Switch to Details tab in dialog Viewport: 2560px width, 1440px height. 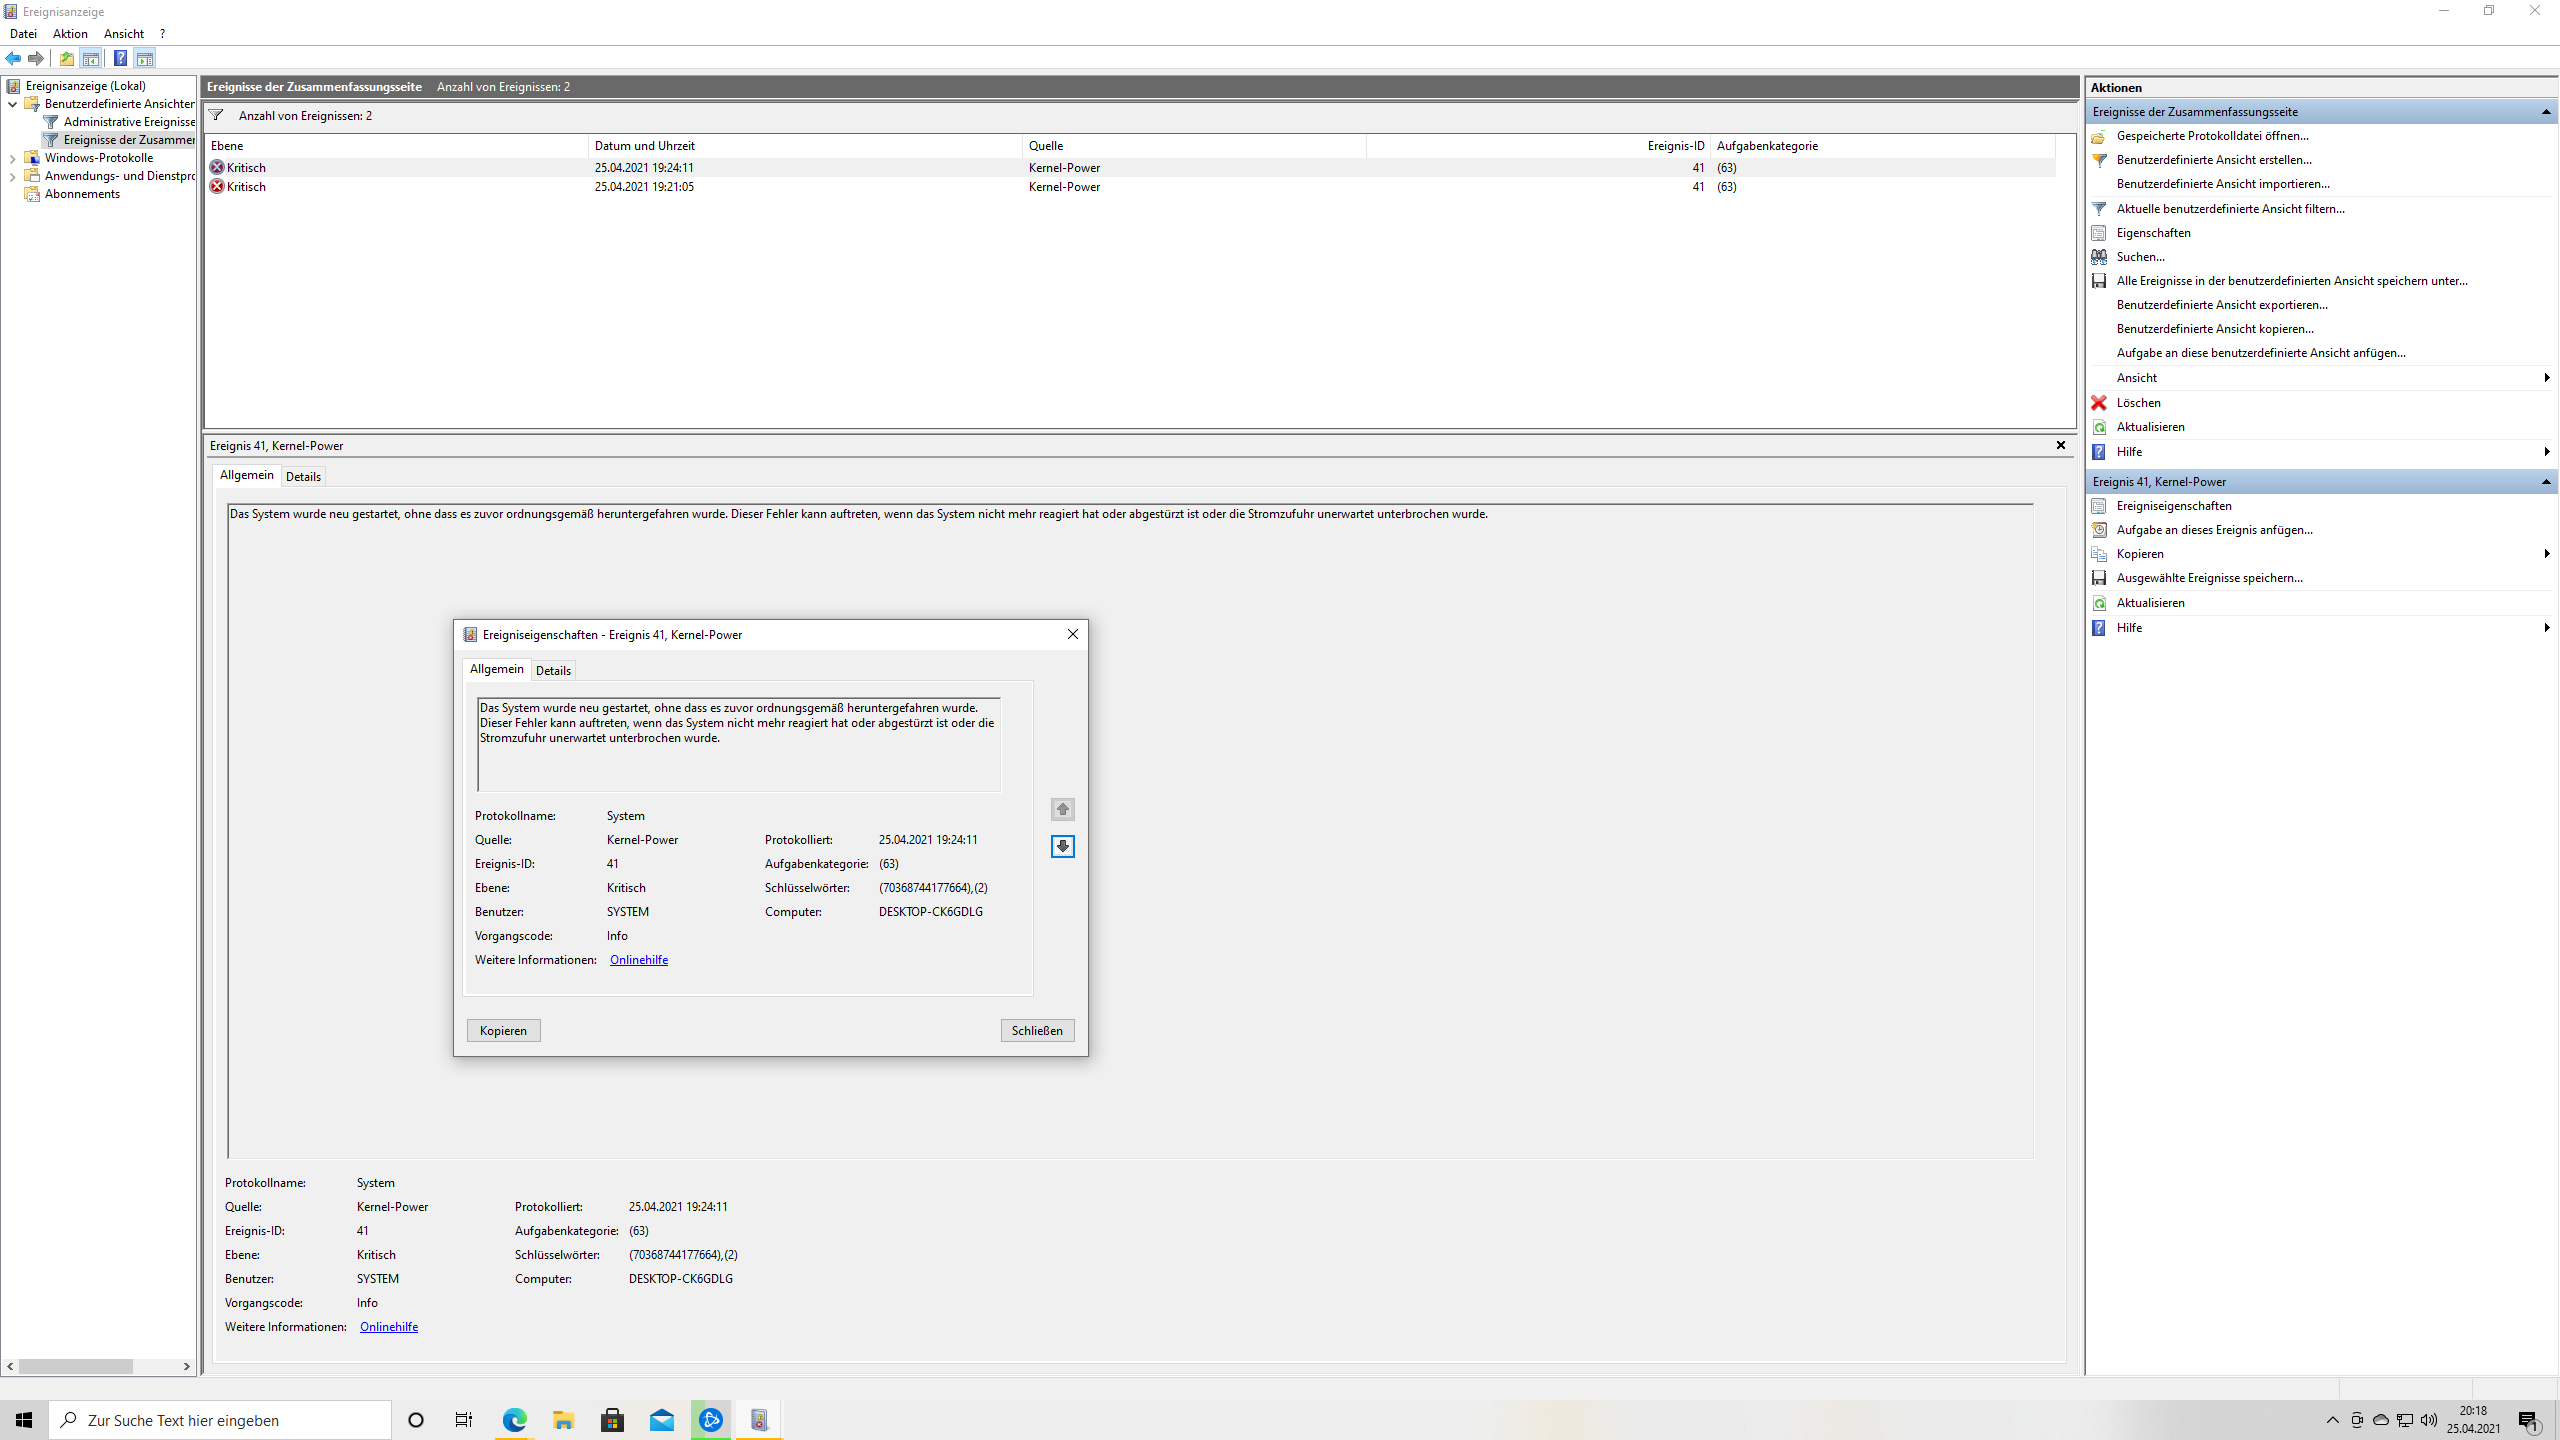point(553,671)
